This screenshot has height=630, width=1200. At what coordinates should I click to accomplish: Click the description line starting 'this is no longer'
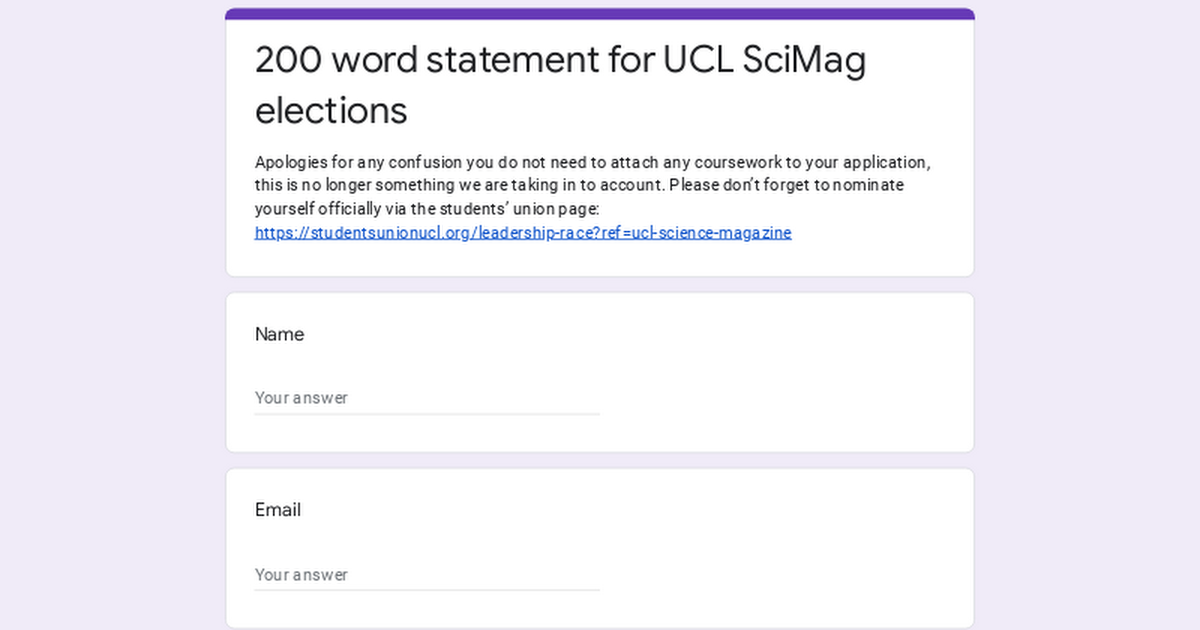[460, 185]
